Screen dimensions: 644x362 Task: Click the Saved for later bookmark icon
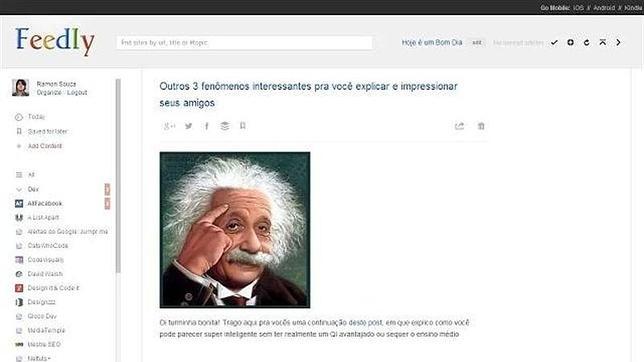click(18, 131)
